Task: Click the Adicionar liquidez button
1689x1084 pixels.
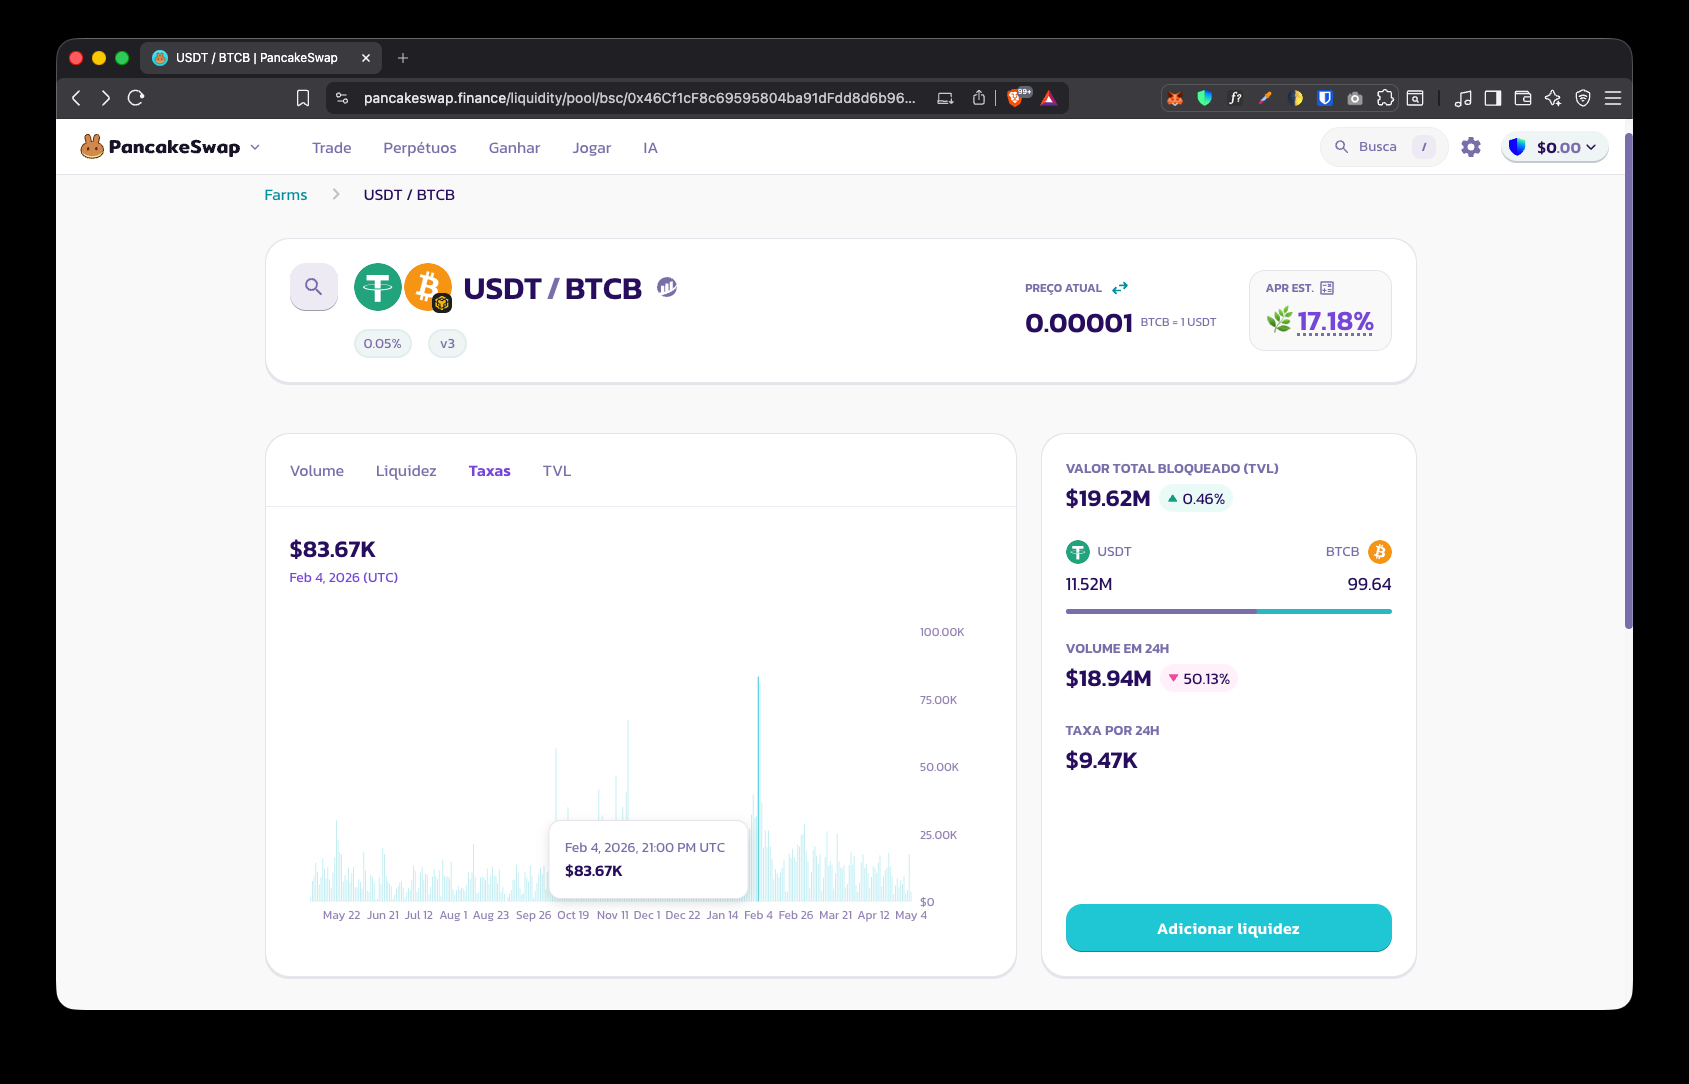Action: click(1229, 928)
